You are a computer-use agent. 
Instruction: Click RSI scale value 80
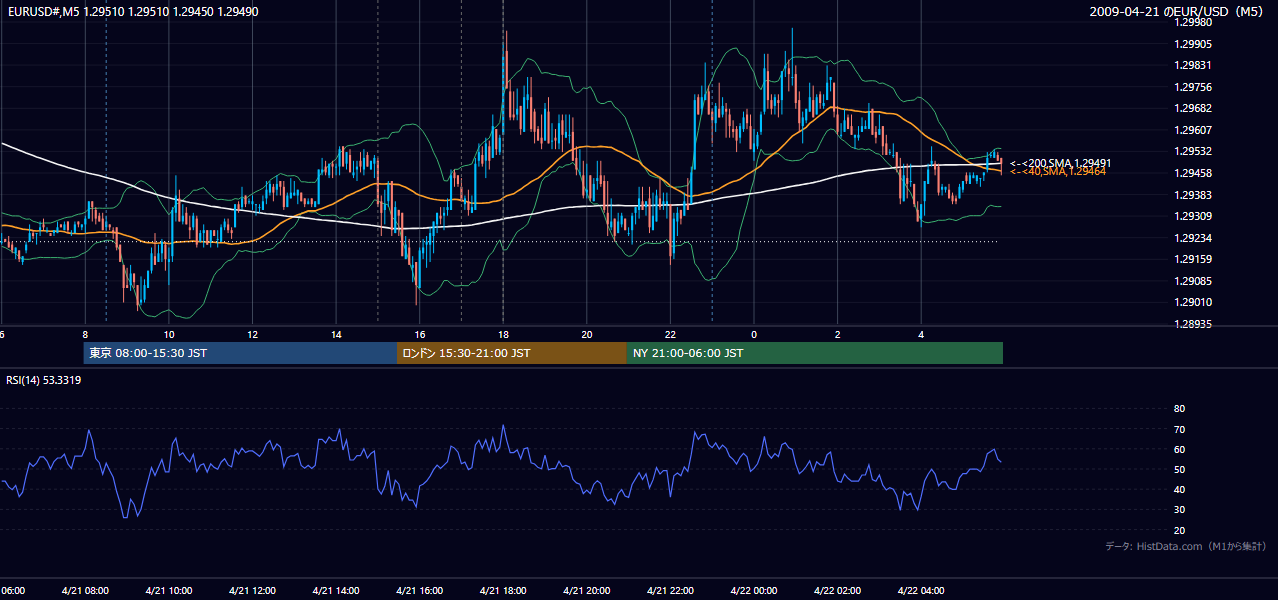click(1179, 409)
